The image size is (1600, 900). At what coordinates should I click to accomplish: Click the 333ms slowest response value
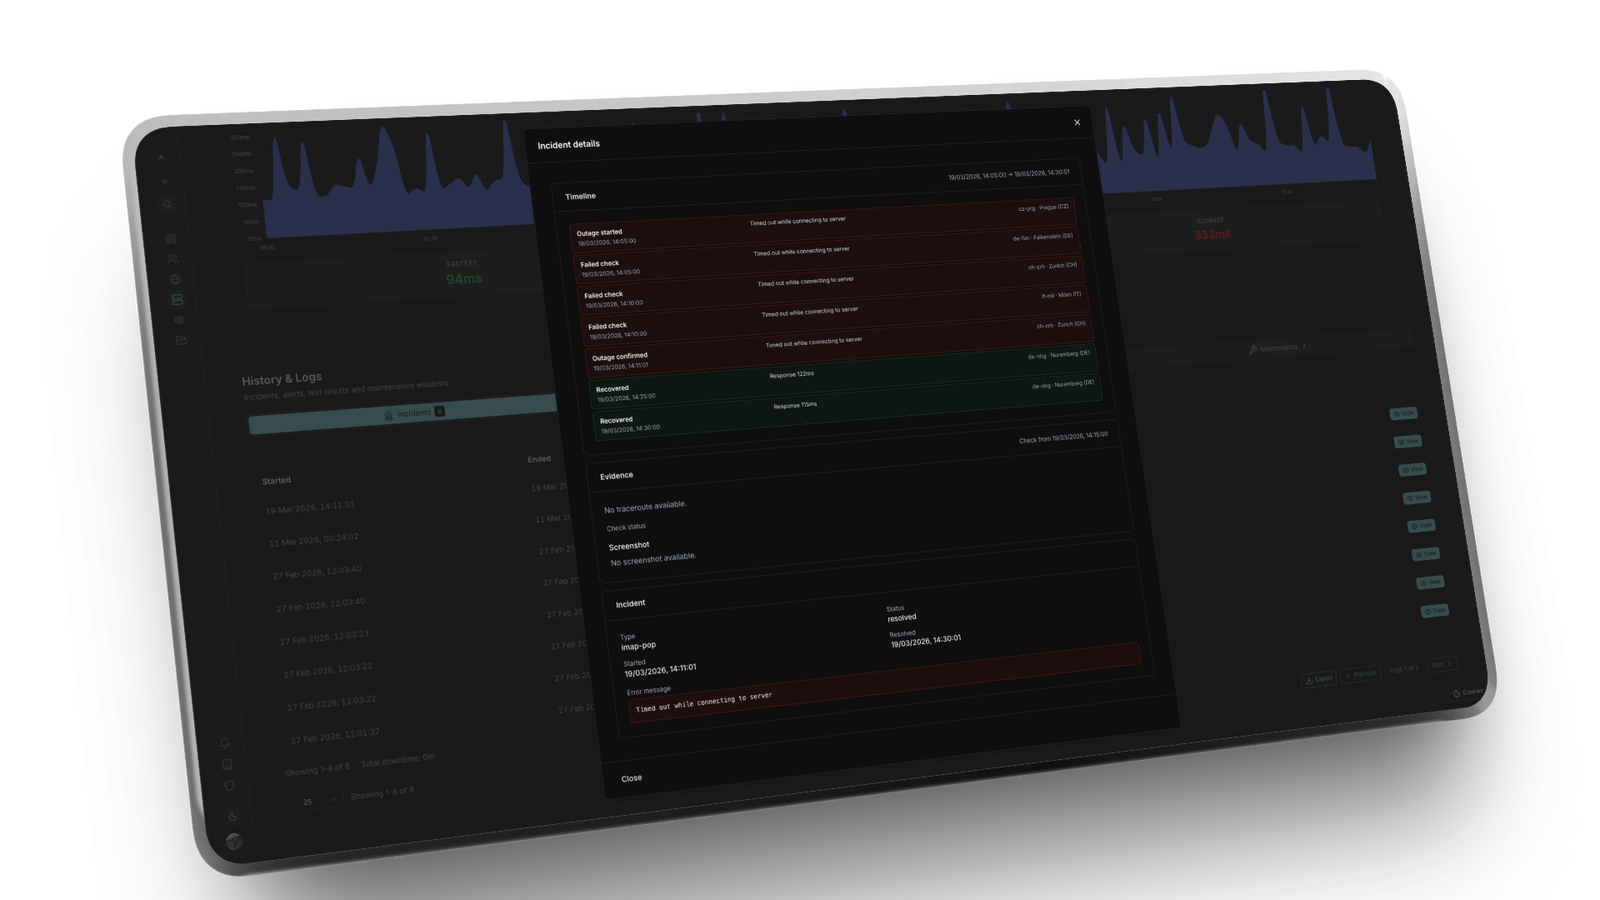[x=1212, y=234]
